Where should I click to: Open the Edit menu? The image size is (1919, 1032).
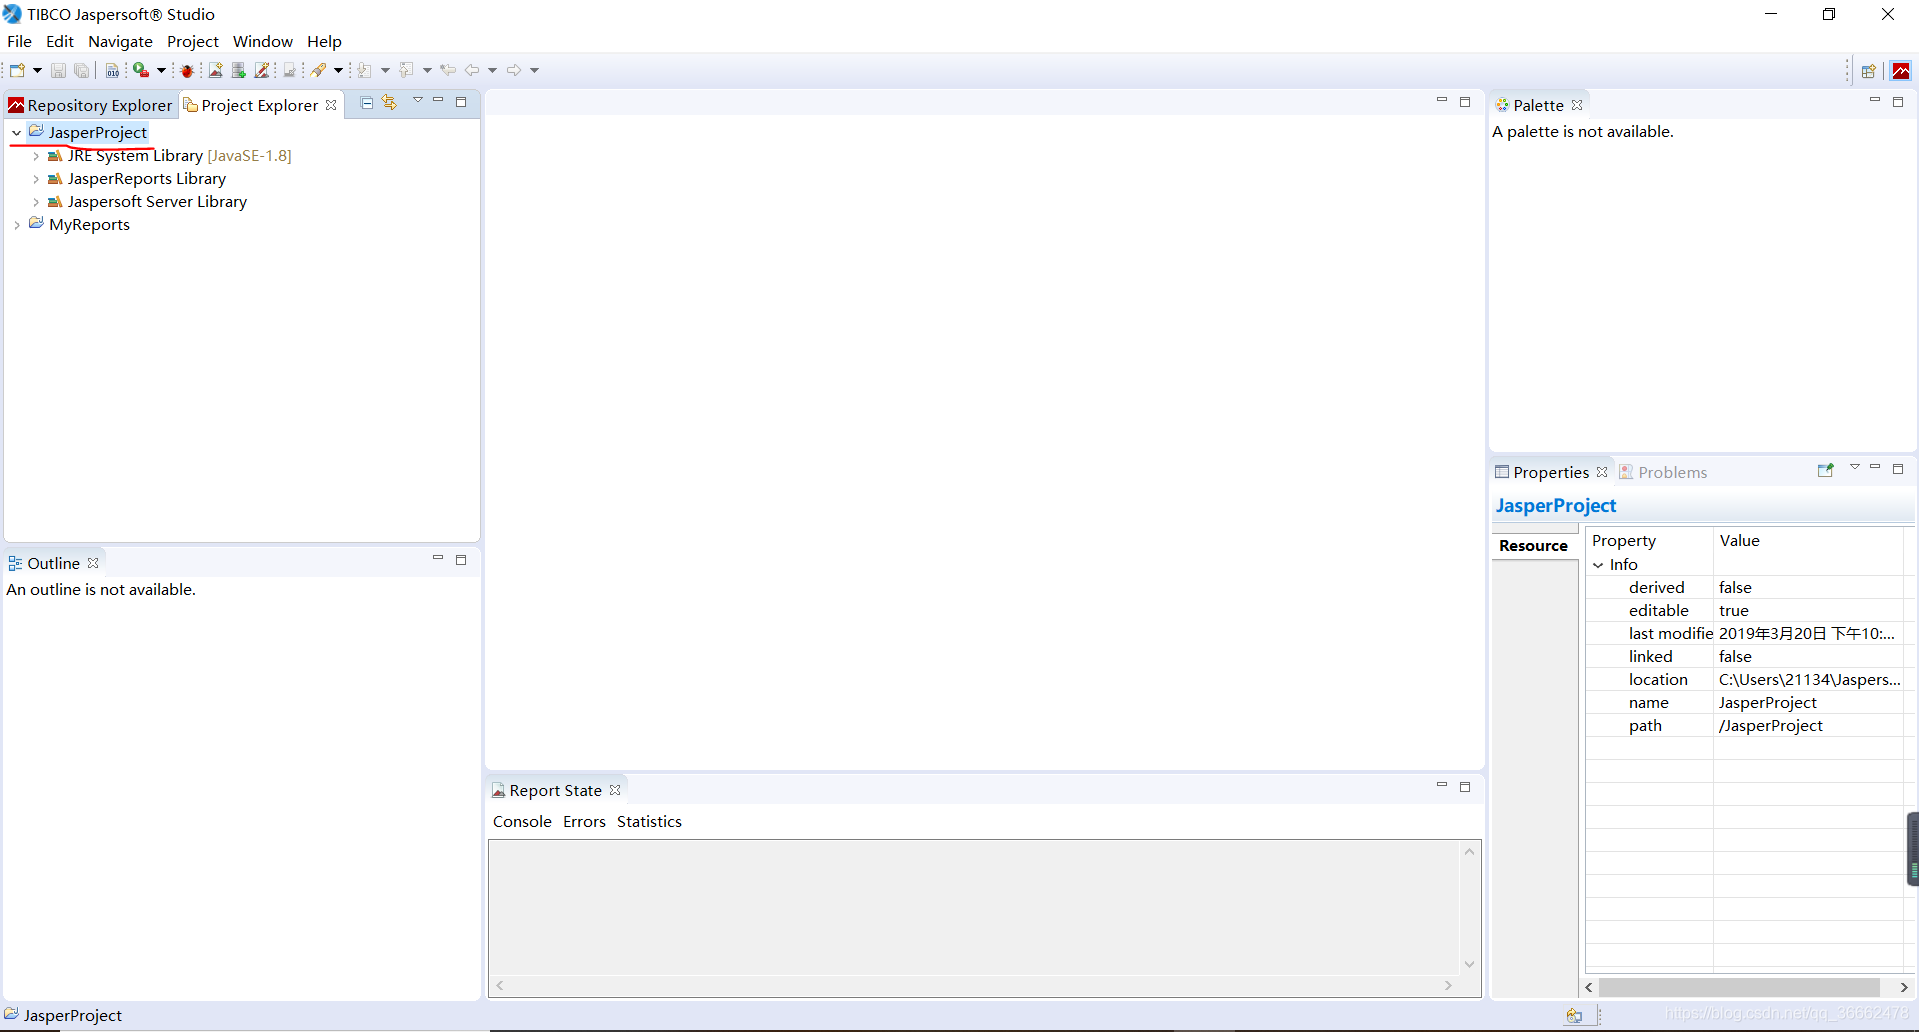point(60,41)
